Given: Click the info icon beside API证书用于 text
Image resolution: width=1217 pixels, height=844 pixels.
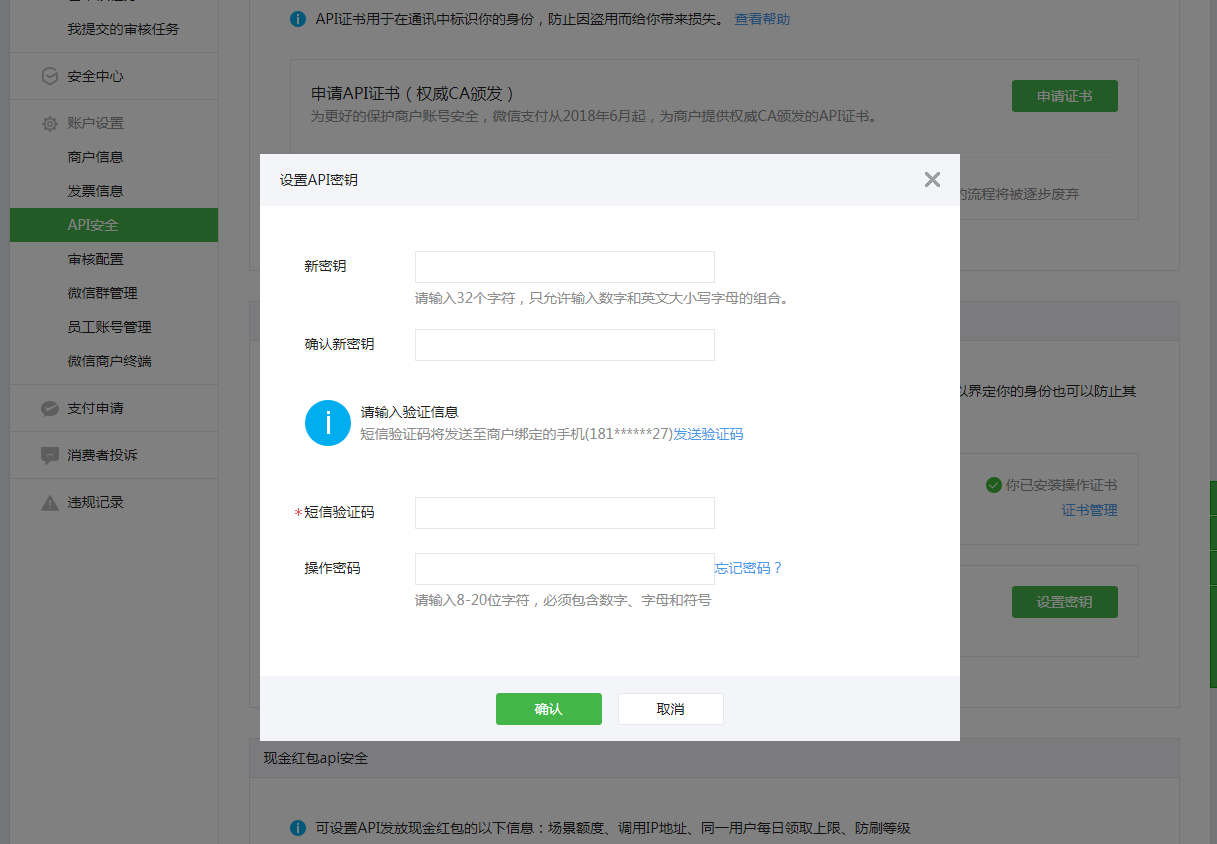Looking at the screenshot, I should point(298,19).
